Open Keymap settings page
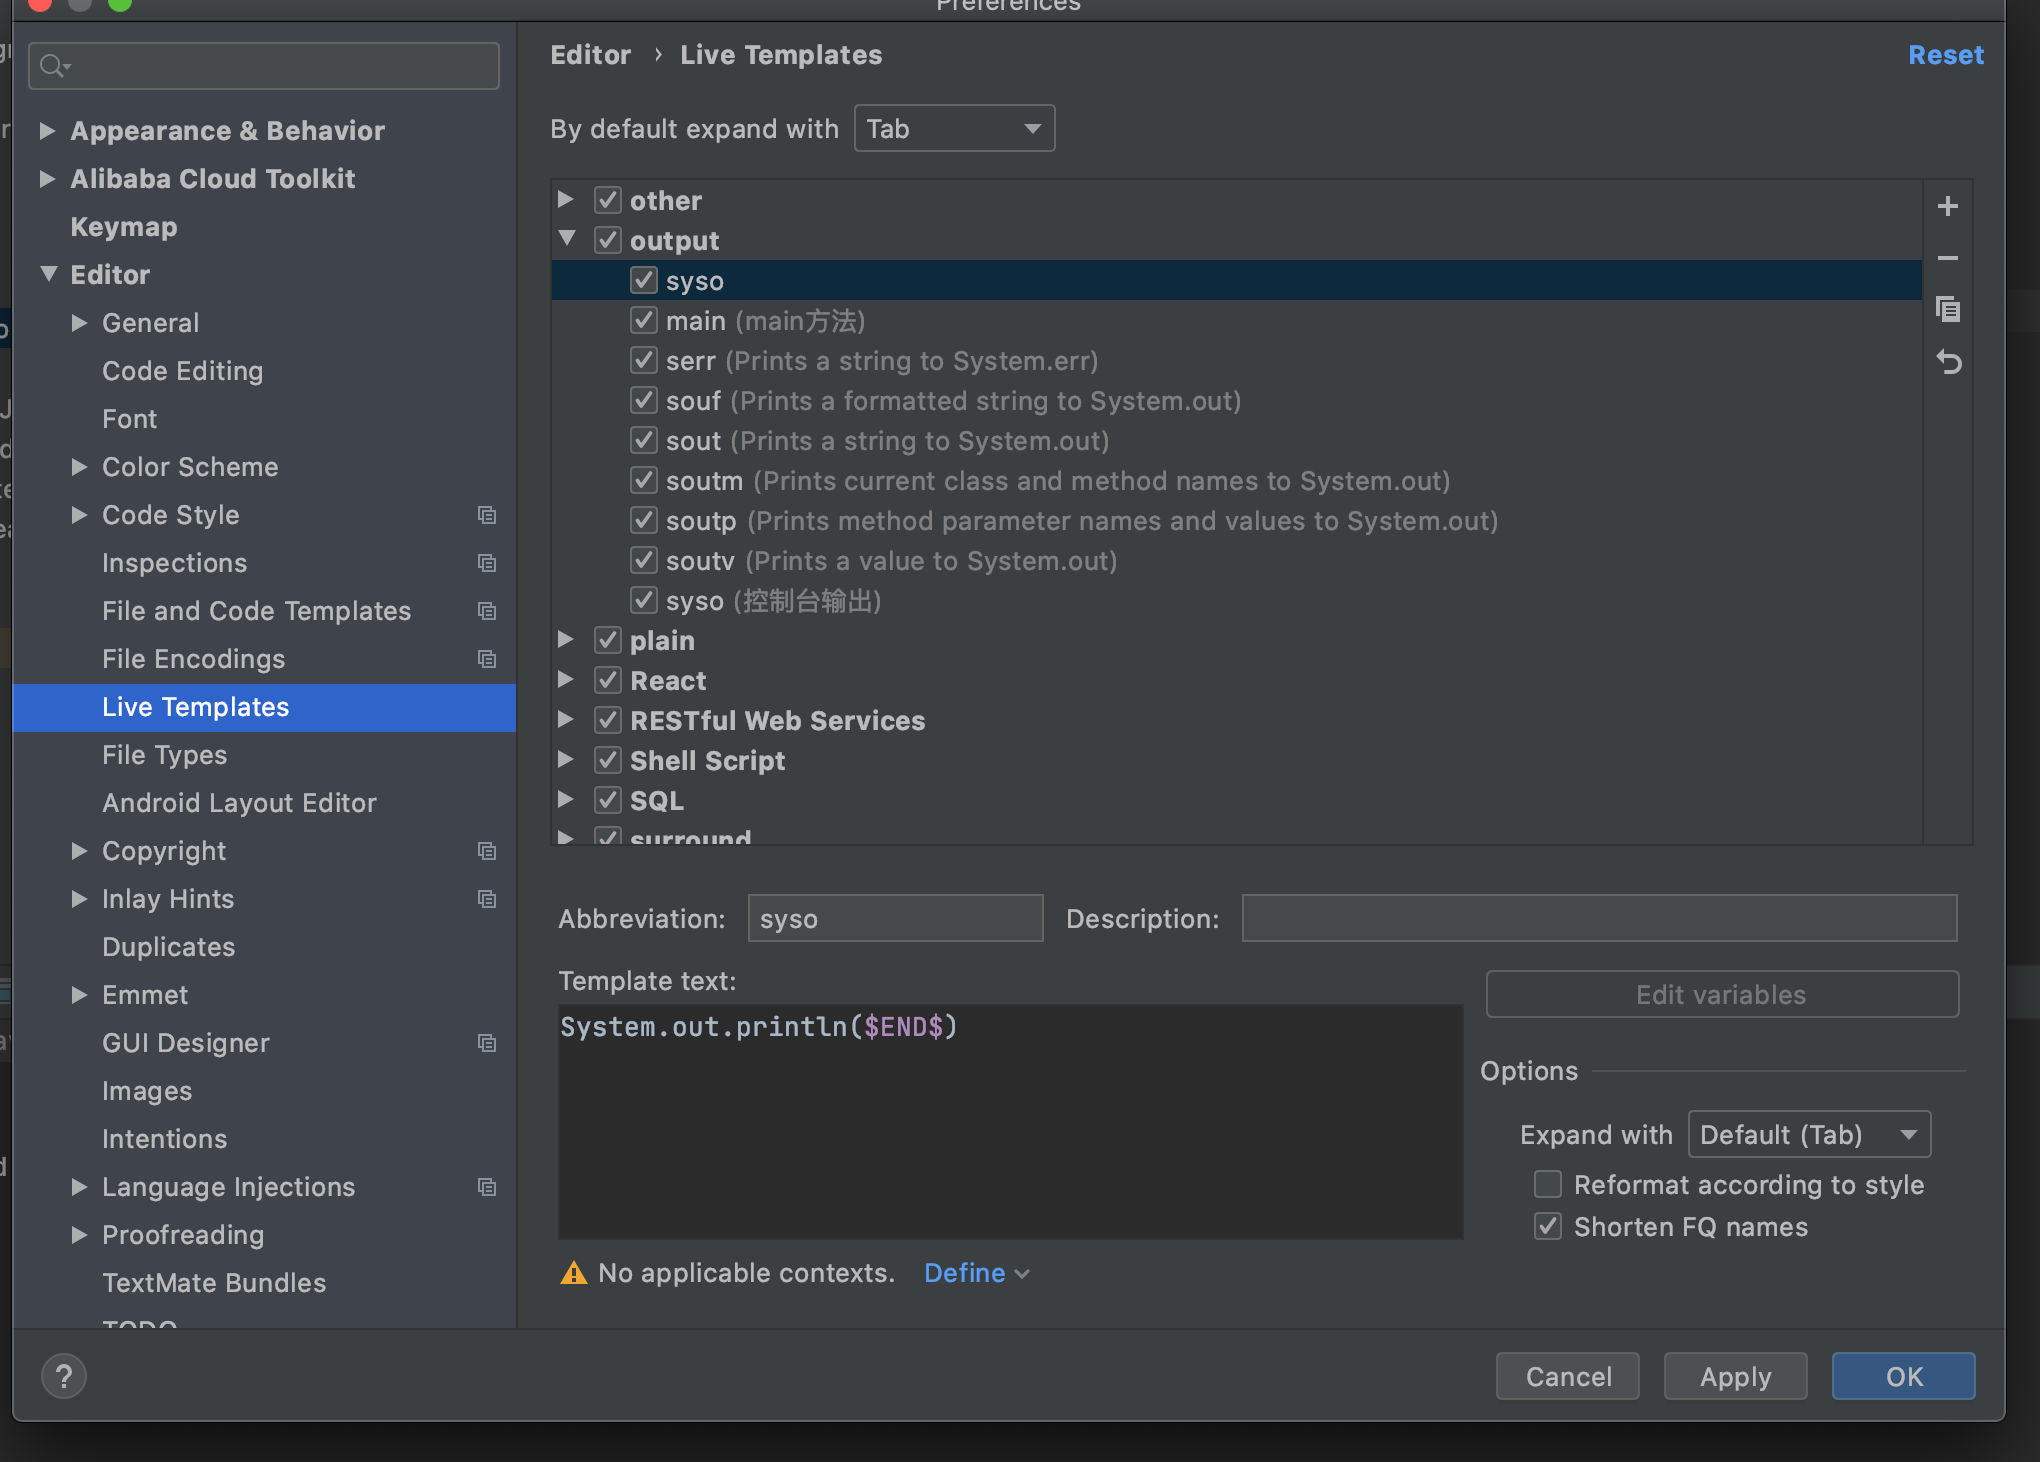 [x=124, y=227]
